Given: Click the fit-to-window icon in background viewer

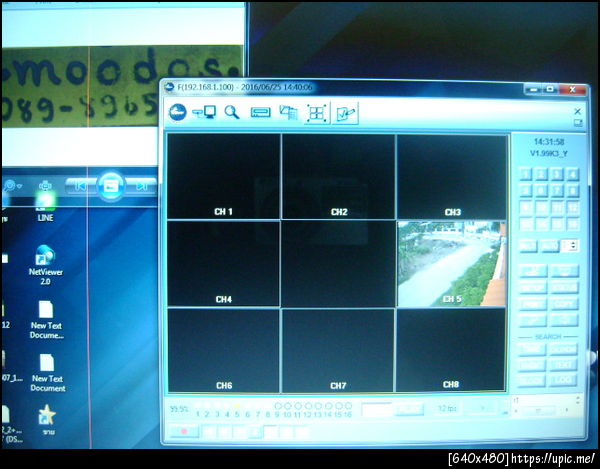Looking at the screenshot, I should pyautogui.click(x=45, y=186).
